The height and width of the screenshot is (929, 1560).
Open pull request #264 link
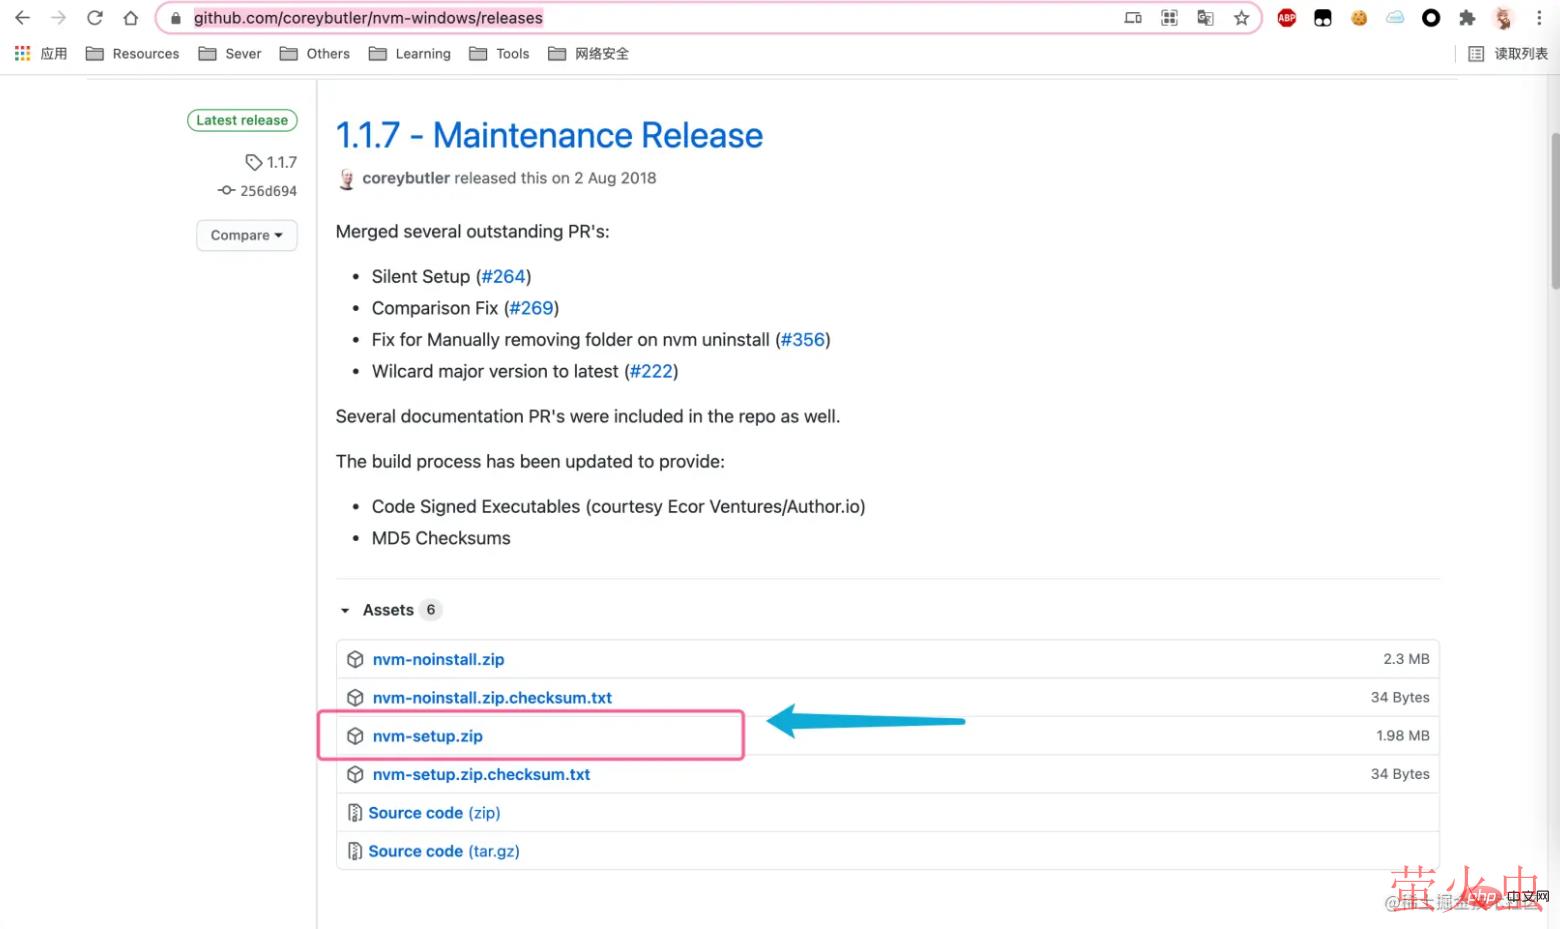point(503,277)
